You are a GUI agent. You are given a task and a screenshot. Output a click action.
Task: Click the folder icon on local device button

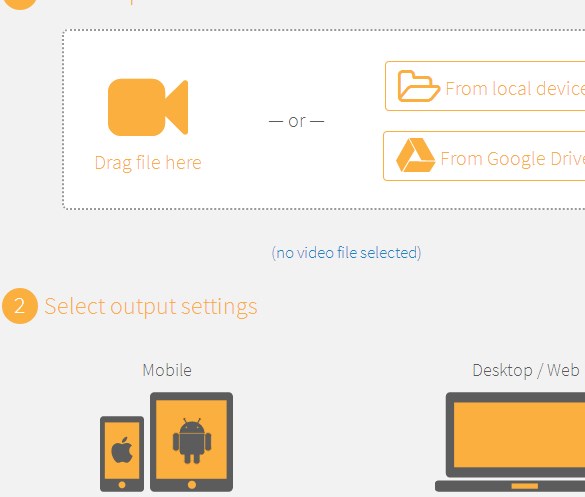tap(418, 86)
